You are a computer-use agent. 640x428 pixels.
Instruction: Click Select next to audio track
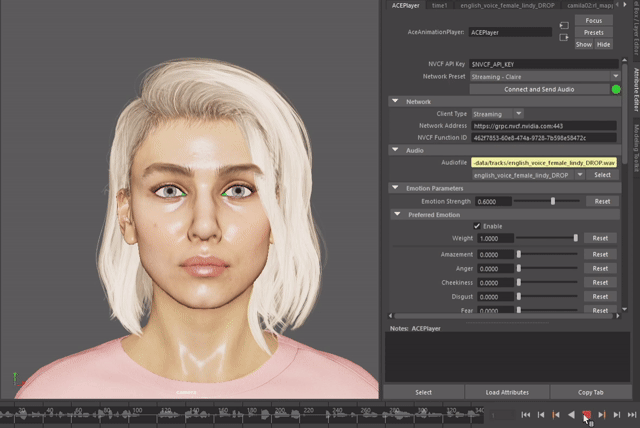point(602,175)
